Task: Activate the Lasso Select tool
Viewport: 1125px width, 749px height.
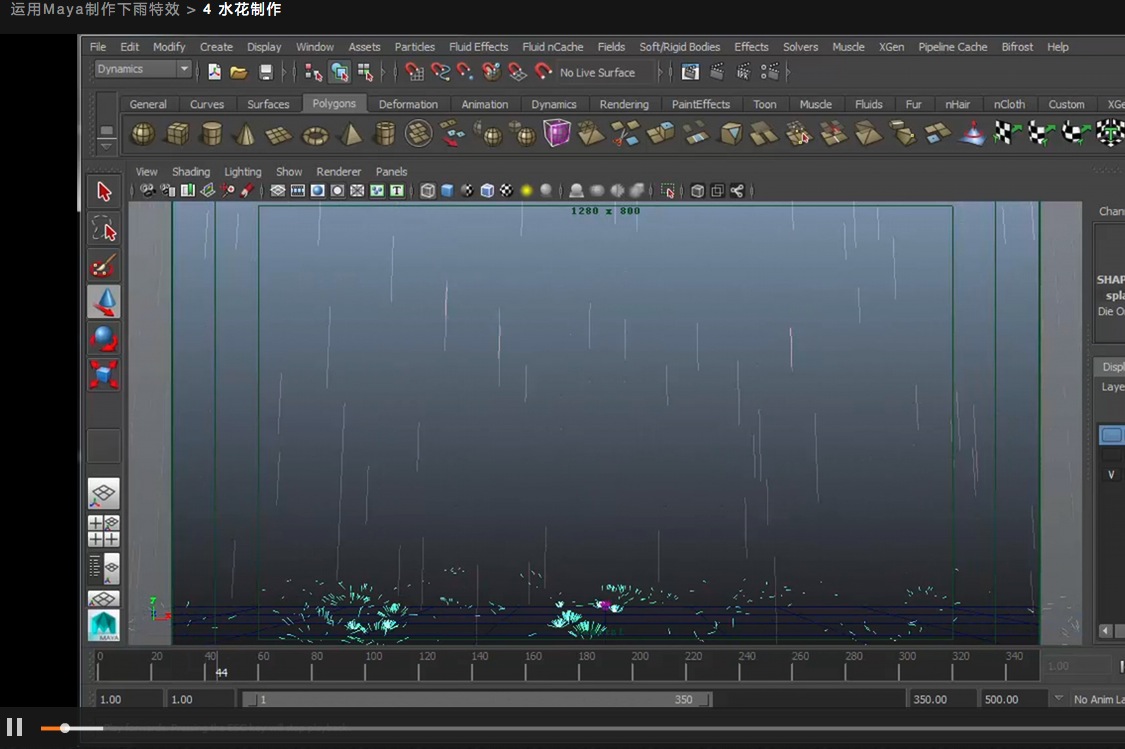Action: [104, 229]
